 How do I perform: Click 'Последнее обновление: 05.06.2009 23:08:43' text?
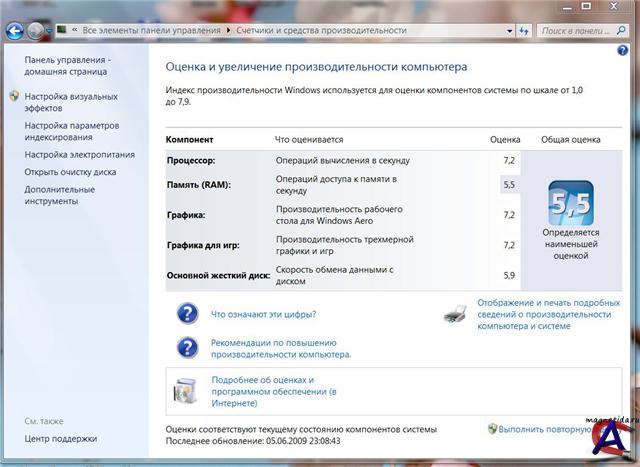[253, 441]
